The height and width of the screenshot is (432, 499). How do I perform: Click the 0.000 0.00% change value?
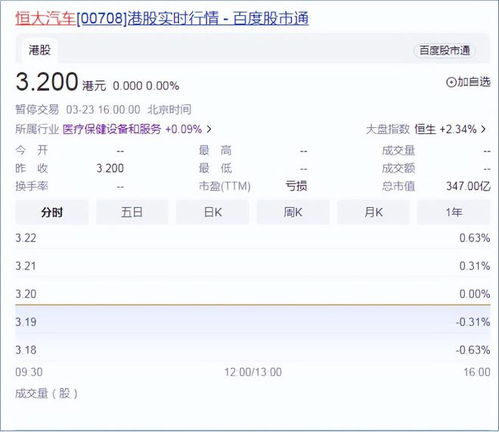(146, 86)
